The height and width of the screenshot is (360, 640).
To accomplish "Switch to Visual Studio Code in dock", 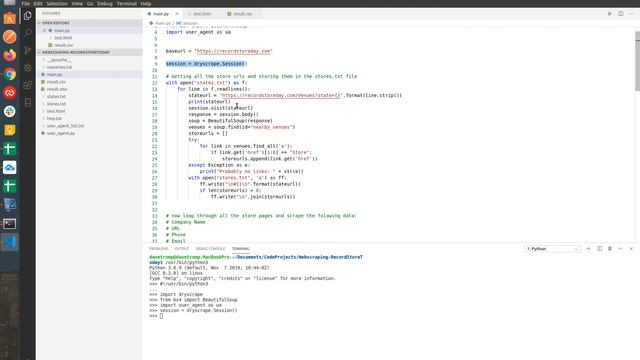I will 10,242.
